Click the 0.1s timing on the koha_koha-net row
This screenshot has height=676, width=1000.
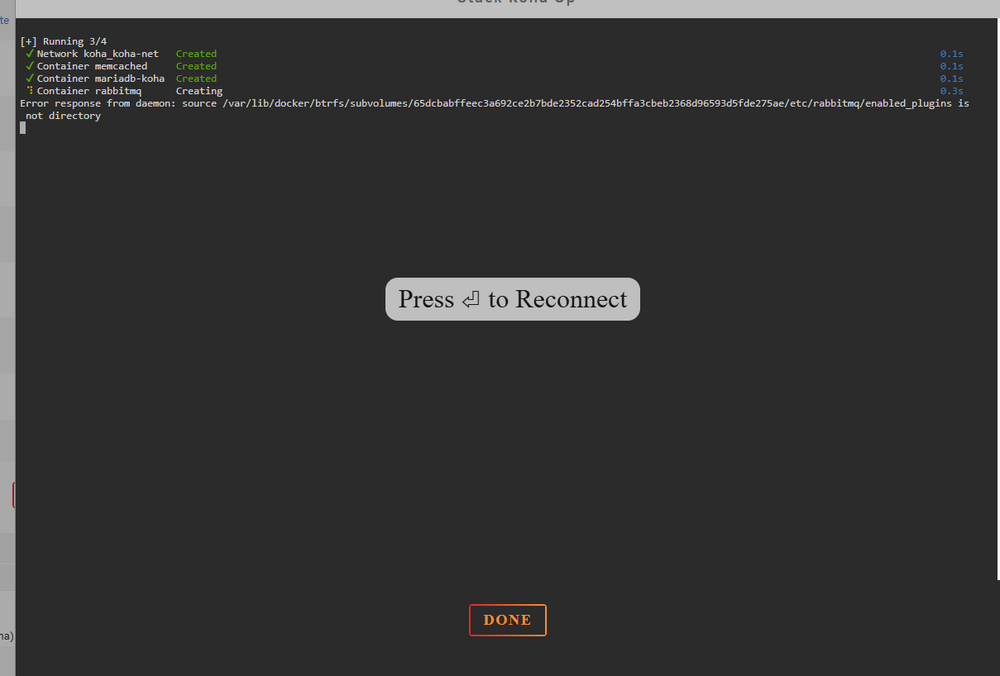(952, 54)
